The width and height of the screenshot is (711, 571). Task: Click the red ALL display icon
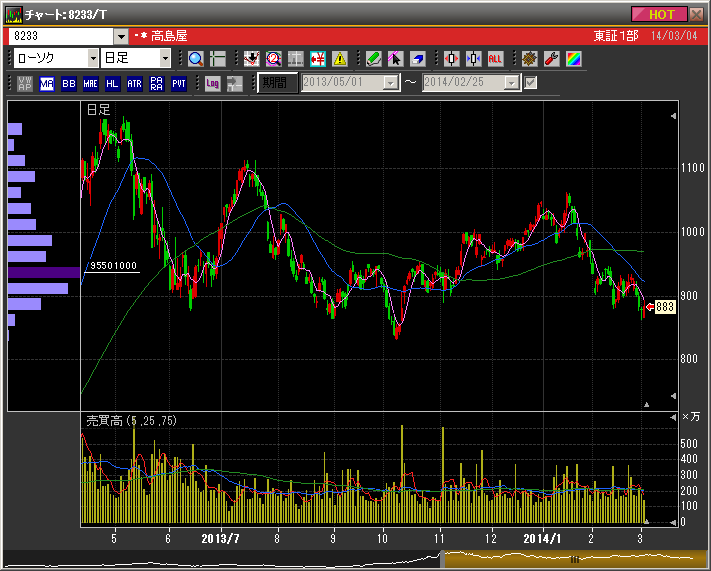click(x=496, y=58)
